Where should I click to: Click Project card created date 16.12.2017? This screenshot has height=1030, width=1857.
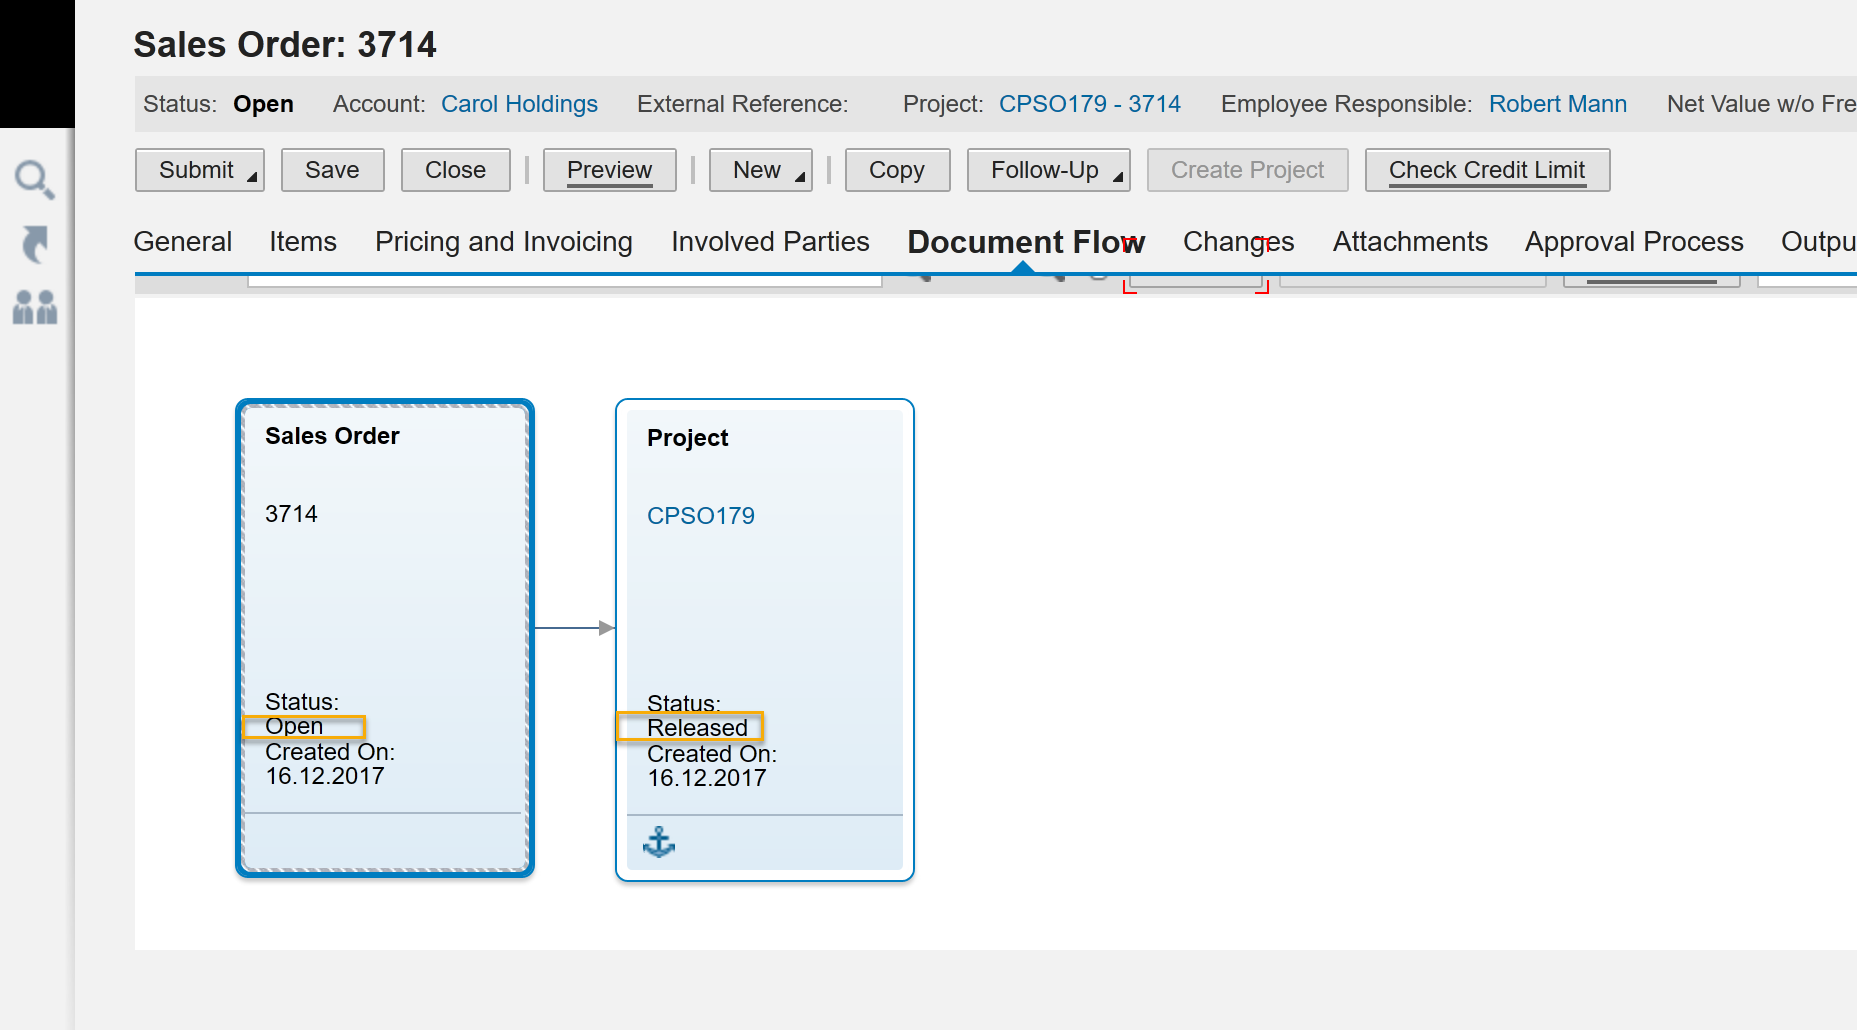click(706, 778)
